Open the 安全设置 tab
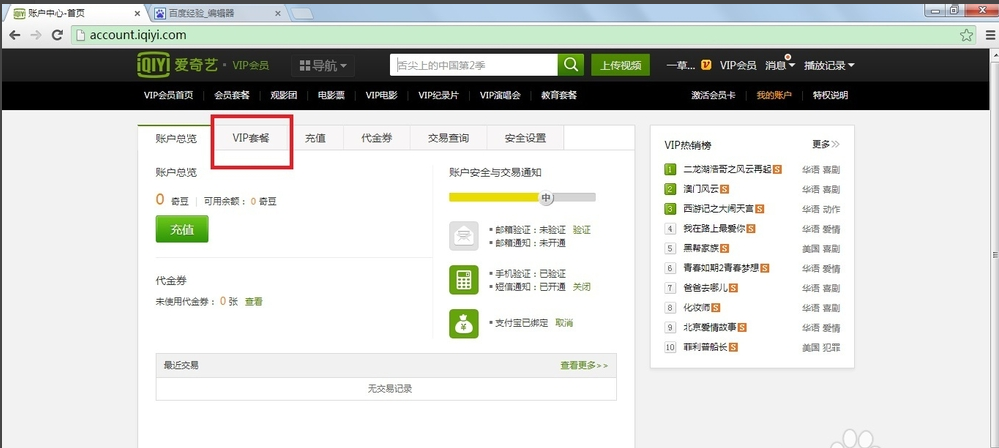 coord(525,138)
